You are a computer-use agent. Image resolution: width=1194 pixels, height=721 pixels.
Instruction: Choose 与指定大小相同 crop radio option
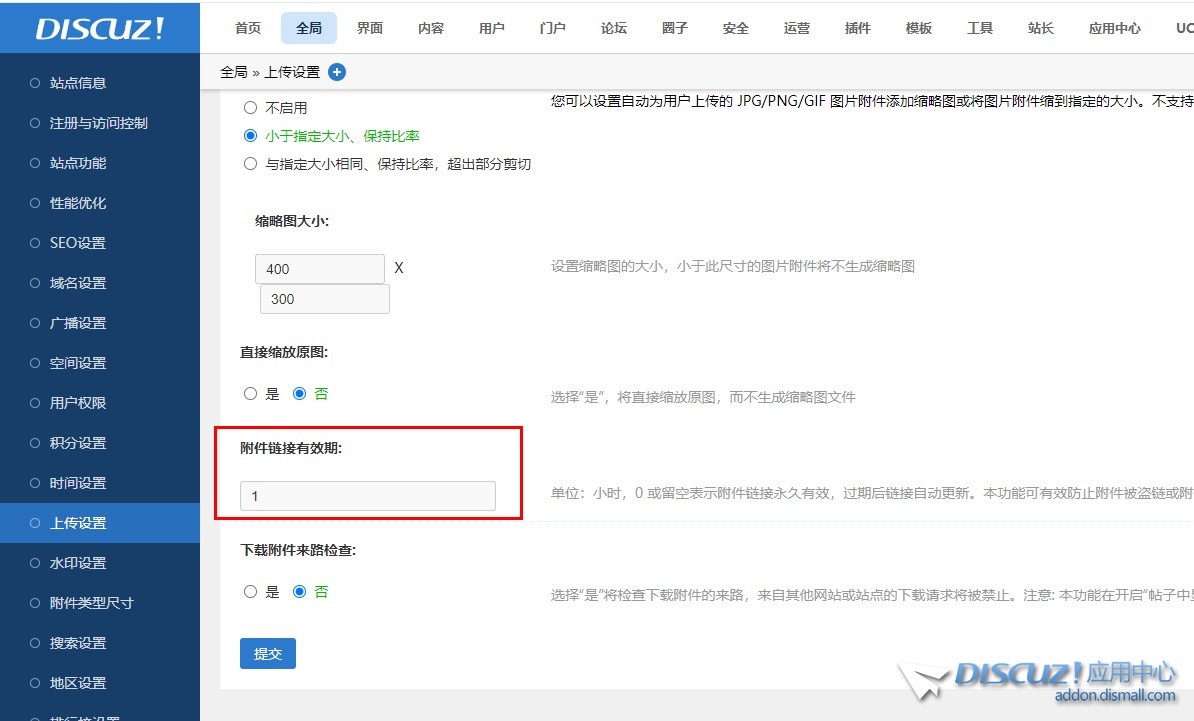coord(251,164)
